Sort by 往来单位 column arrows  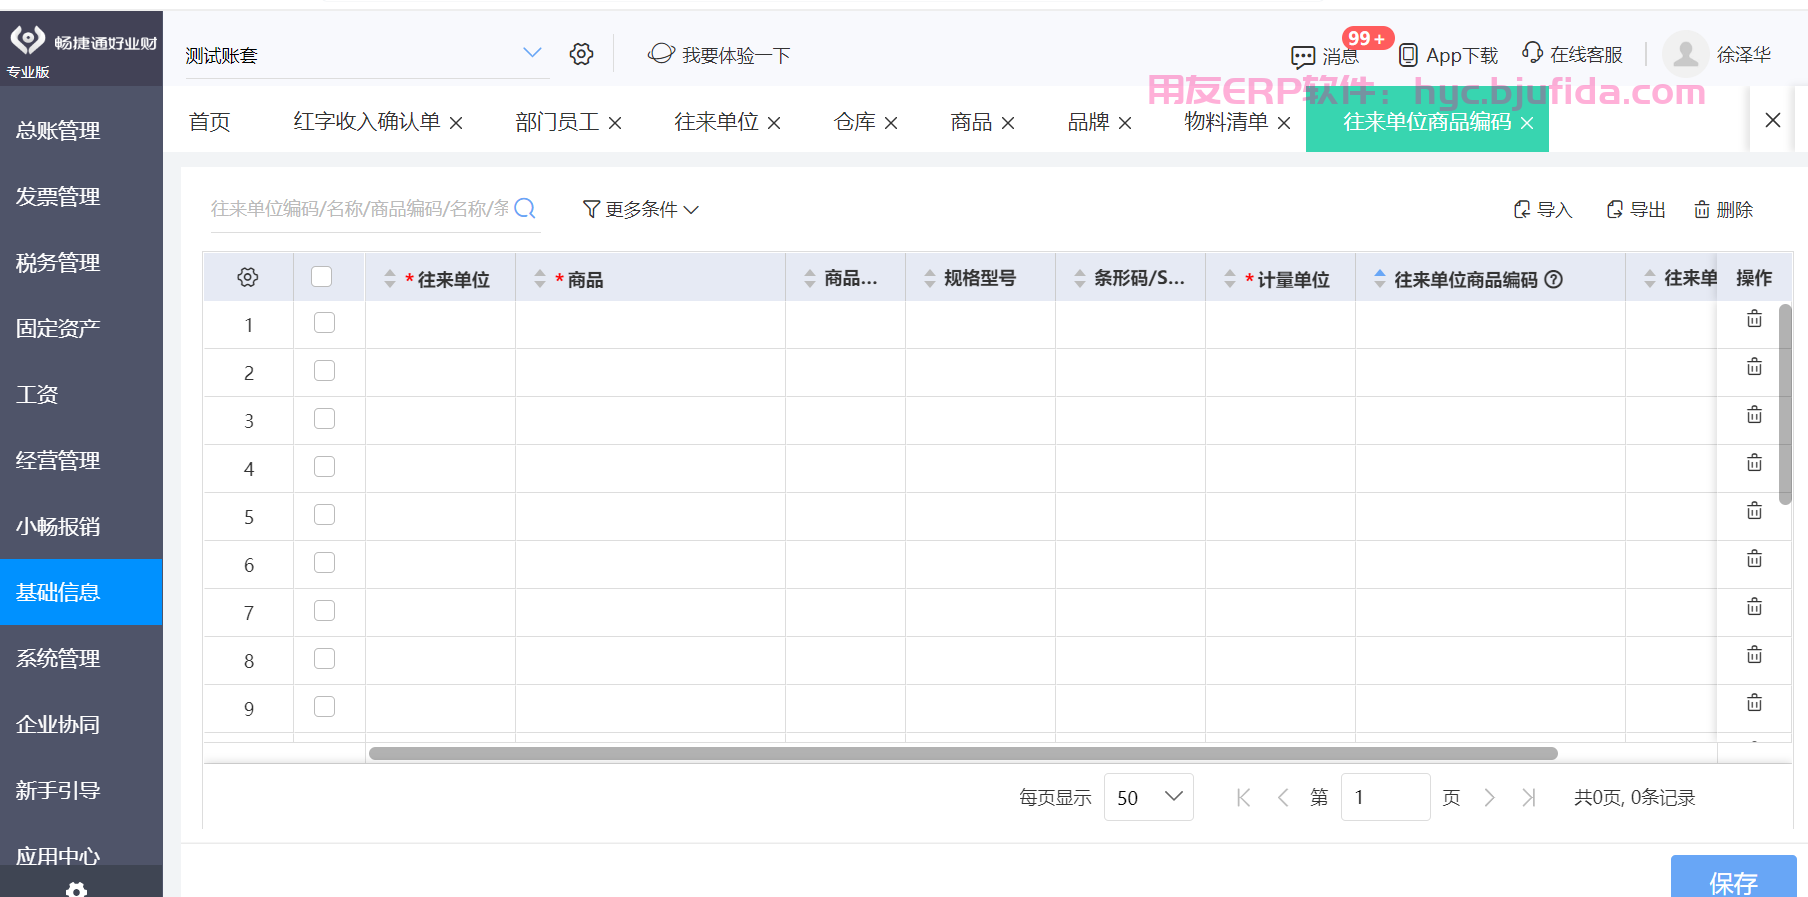coord(390,279)
